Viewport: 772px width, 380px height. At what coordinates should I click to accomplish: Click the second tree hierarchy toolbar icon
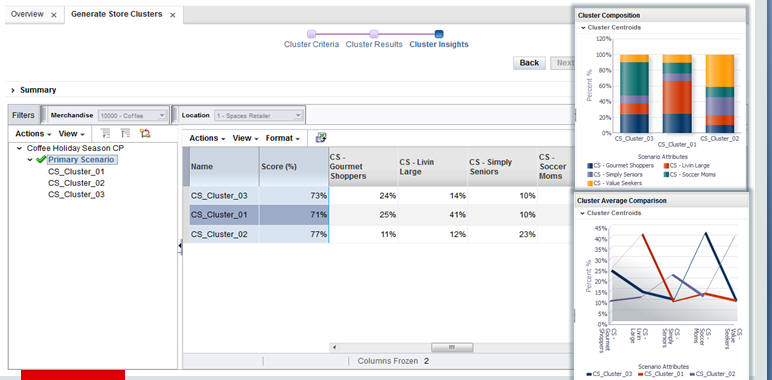point(126,133)
